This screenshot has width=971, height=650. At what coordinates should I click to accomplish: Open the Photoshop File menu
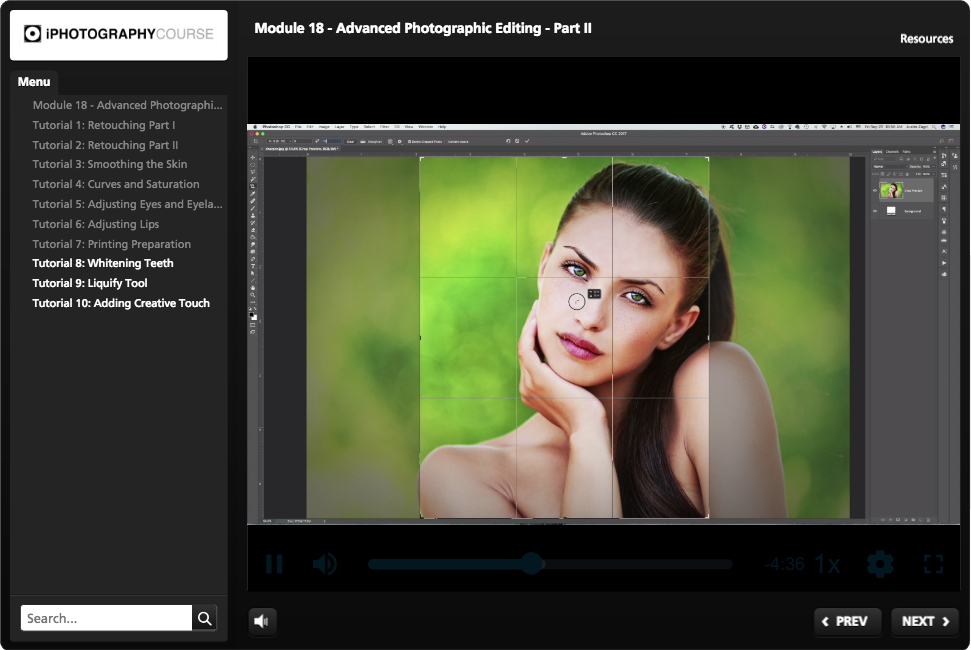tap(298, 127)
